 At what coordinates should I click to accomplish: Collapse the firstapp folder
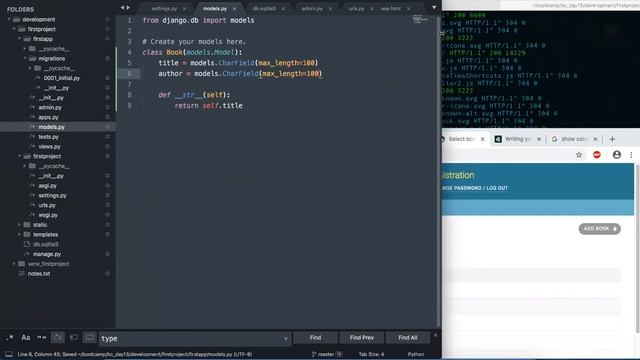point(20,39)
